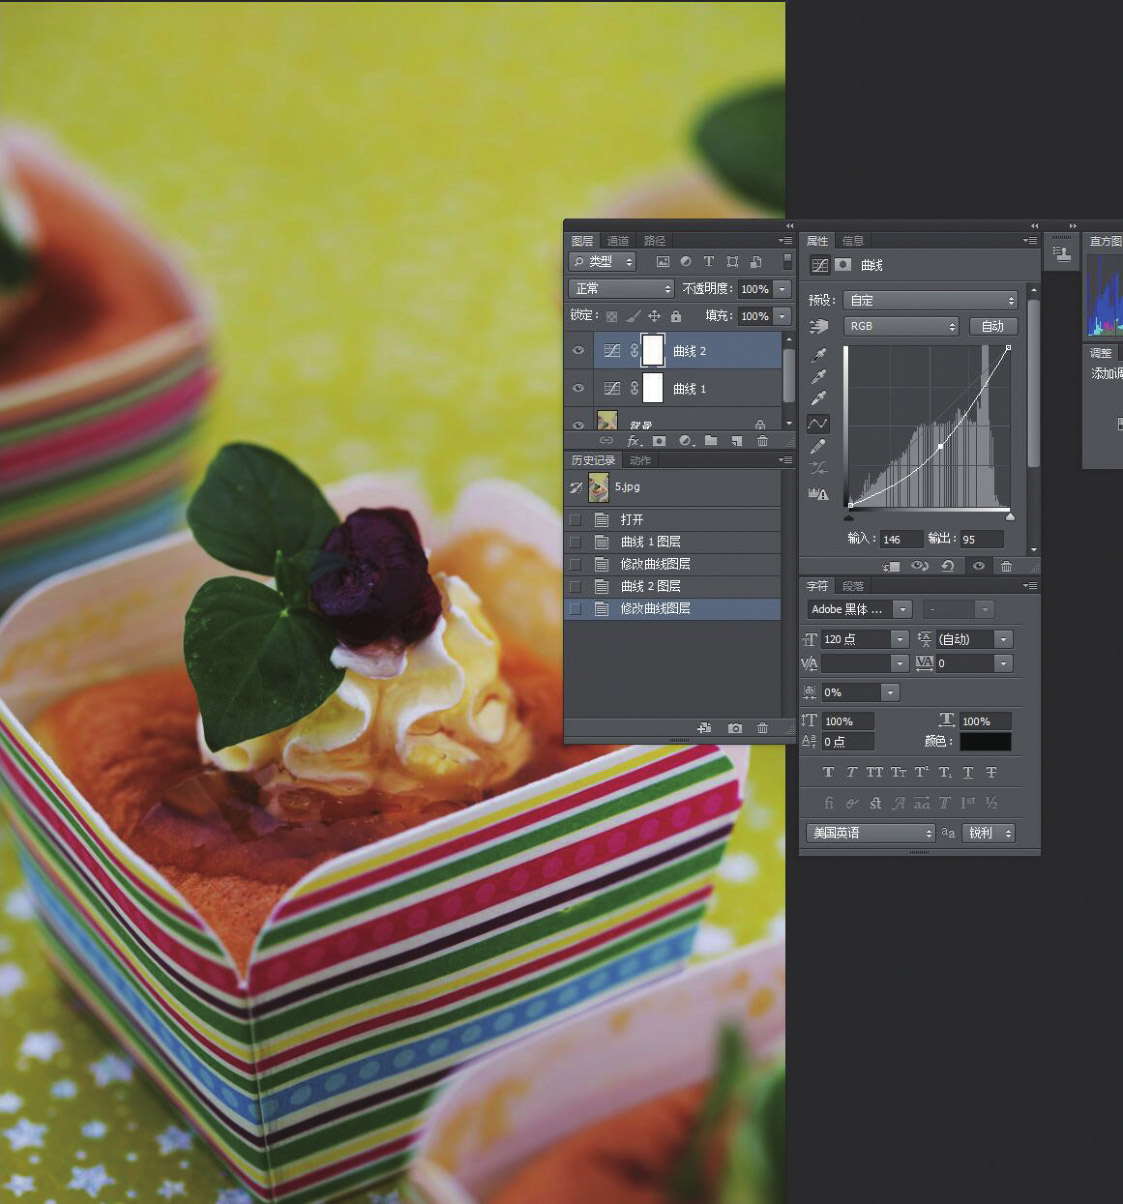Open the RGB channel dropdown

pyautogui.click(x=902, y=326)
